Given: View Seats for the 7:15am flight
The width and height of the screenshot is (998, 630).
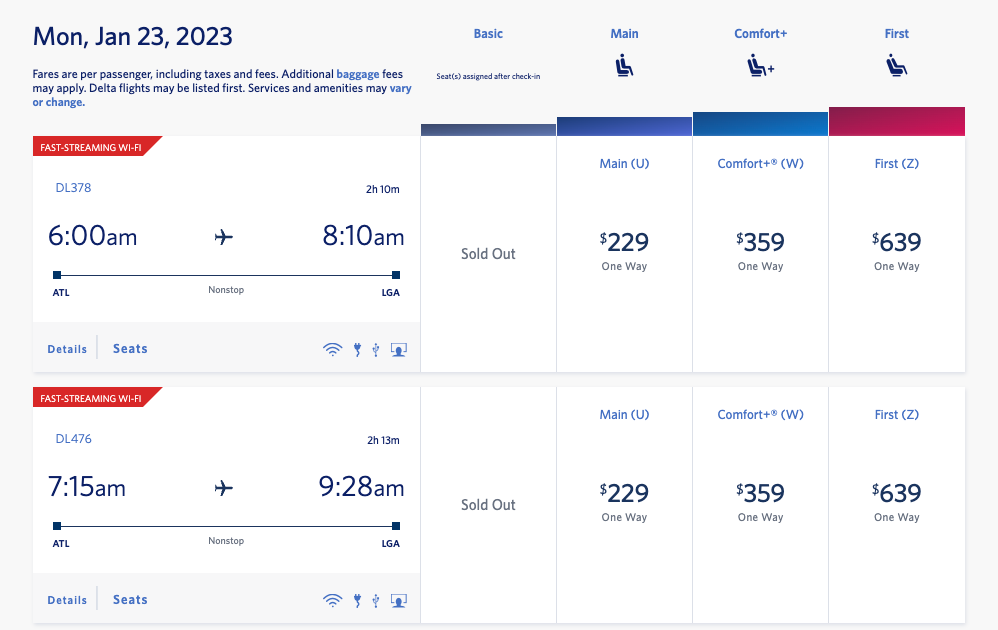Looking at the screenshot, I should click(130, 600).
